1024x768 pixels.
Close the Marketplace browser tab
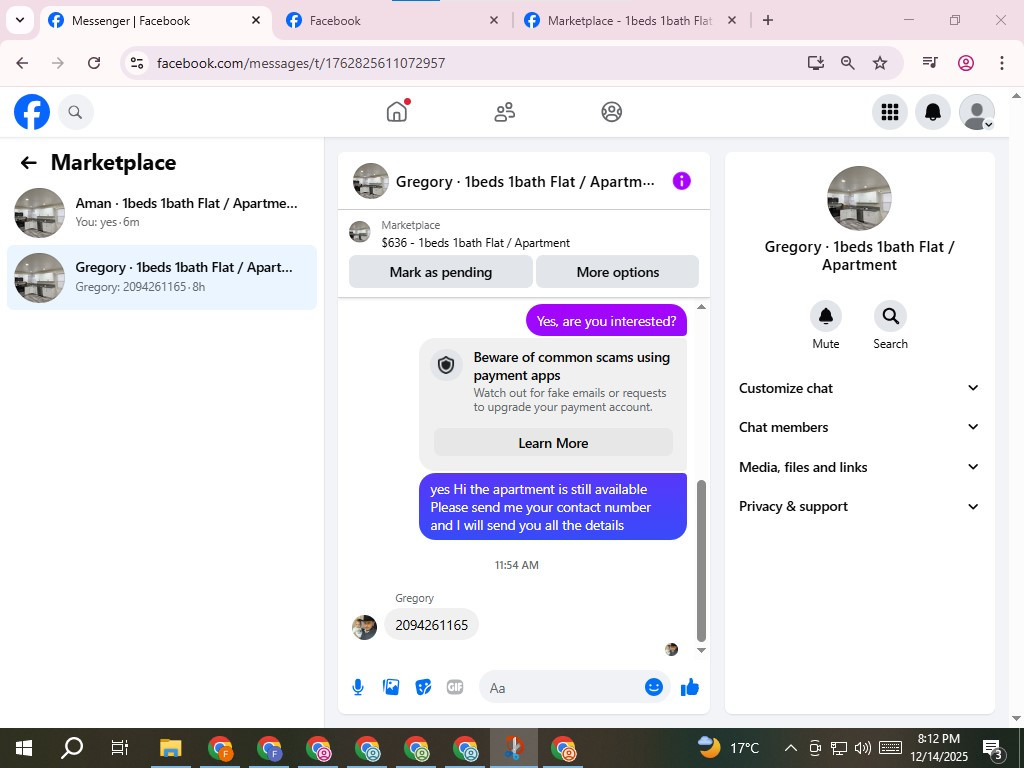(732, 20)
